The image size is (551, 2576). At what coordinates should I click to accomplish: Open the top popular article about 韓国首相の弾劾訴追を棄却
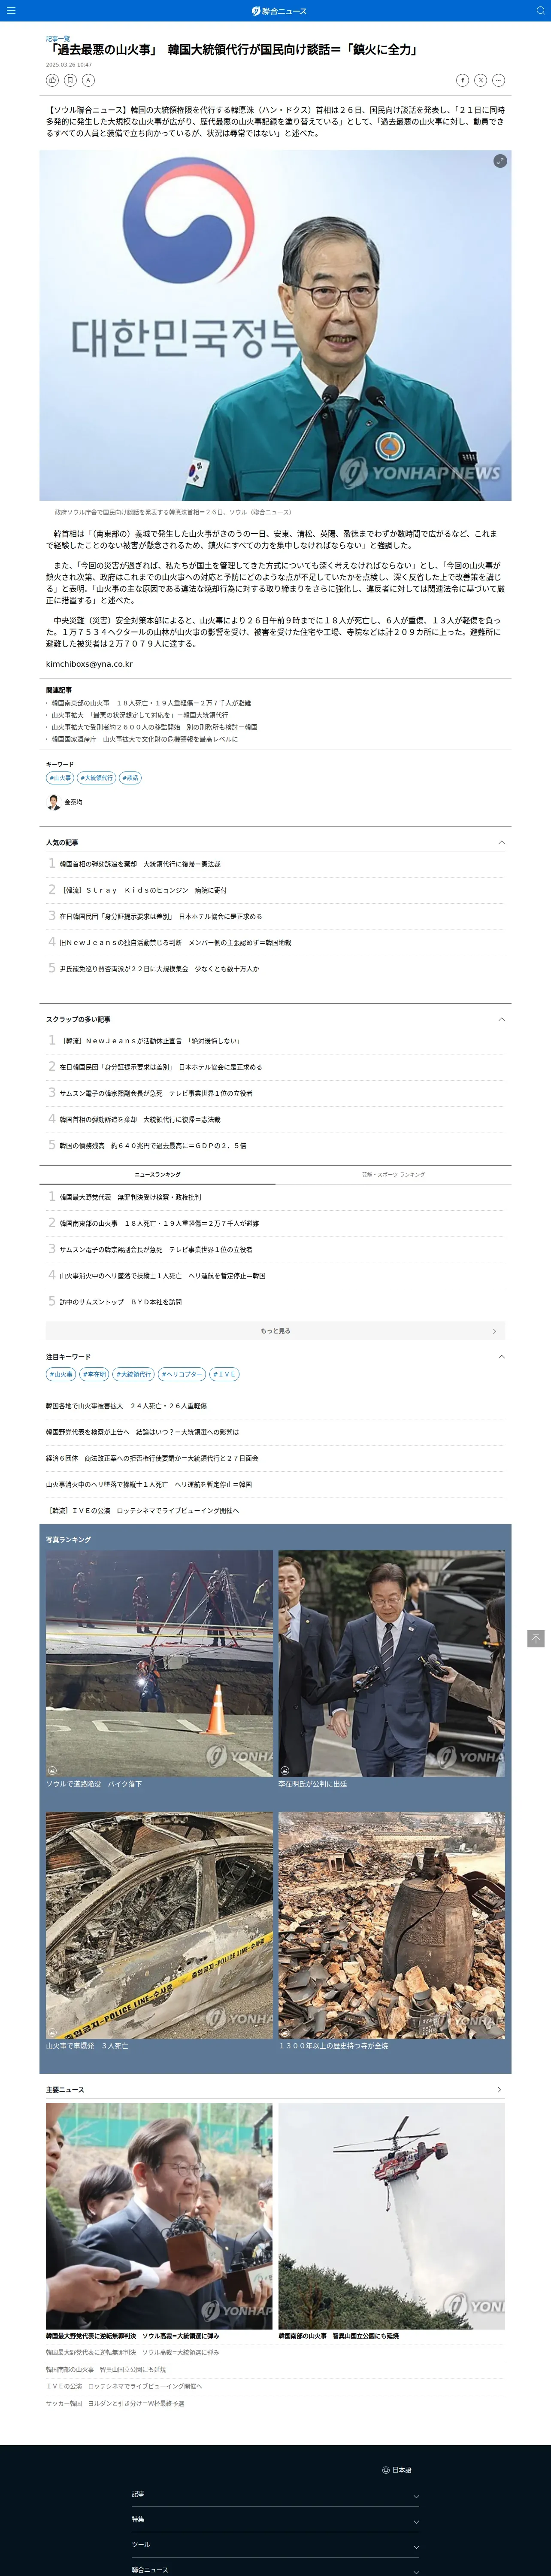140,864
